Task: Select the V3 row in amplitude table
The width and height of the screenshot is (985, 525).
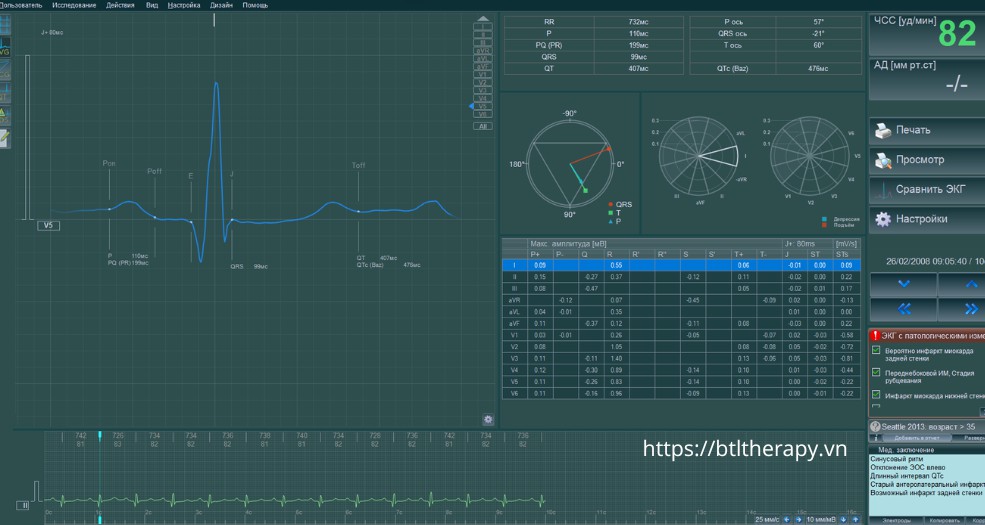Action: (681, 359)
